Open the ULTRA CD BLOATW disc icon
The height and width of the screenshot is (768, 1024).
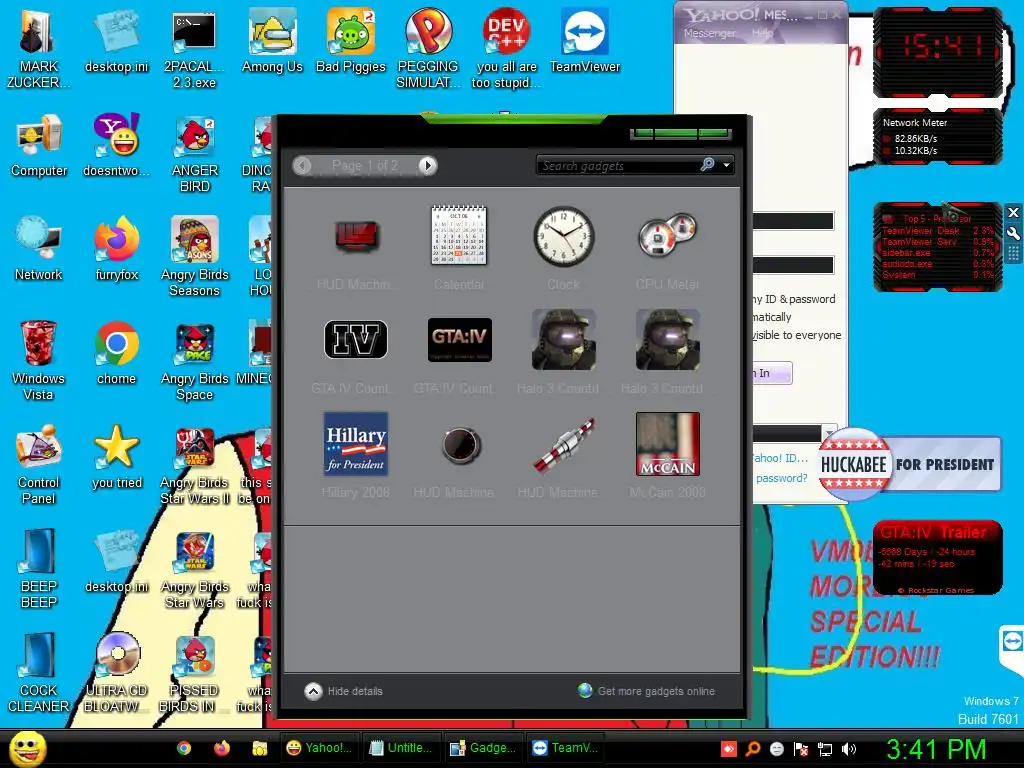[x=117, y=673]
